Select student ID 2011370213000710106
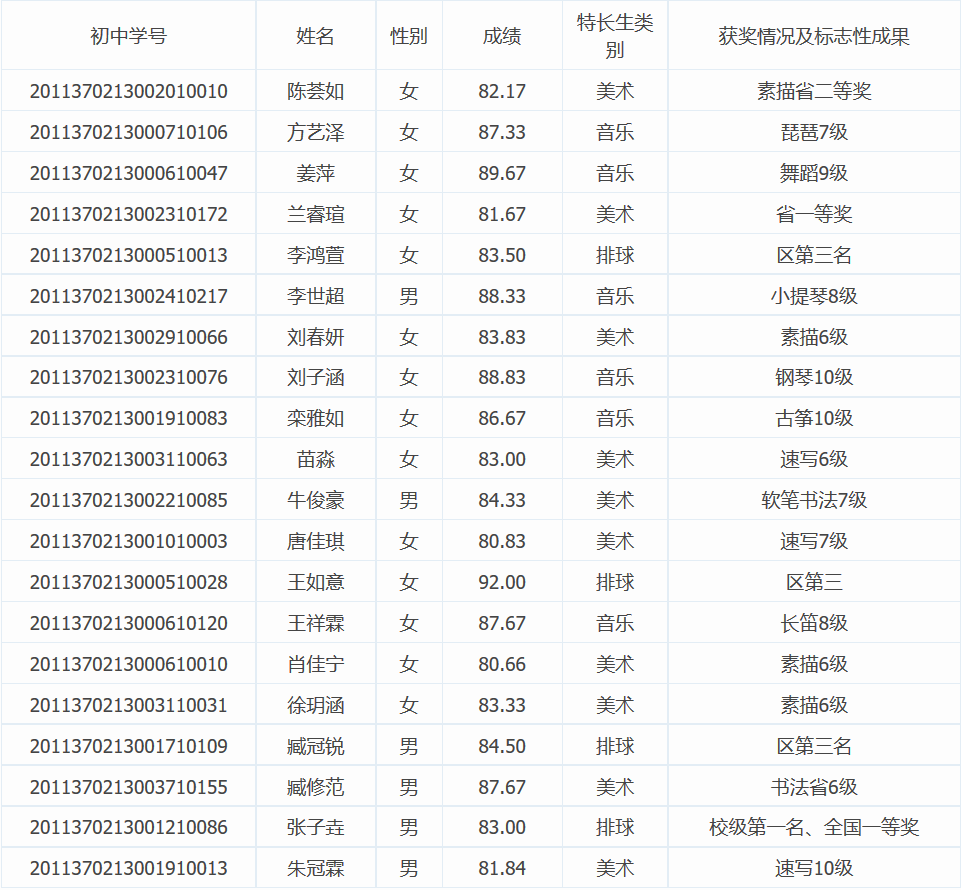This screenshot has height=890, width=961. pyautogui.click(x=128, y=133)
